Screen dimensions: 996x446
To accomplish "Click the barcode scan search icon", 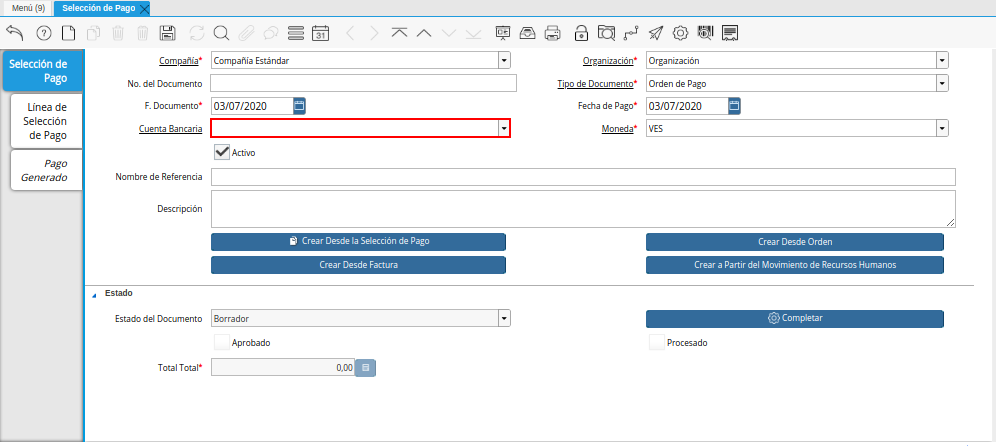I will coord(705,33).
